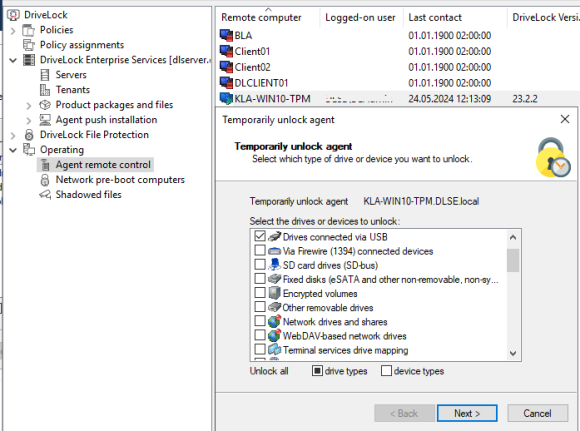Viewport: 580px width, 431px height.
Task: Click the Policies folder icon
Action: pos(28,30)
